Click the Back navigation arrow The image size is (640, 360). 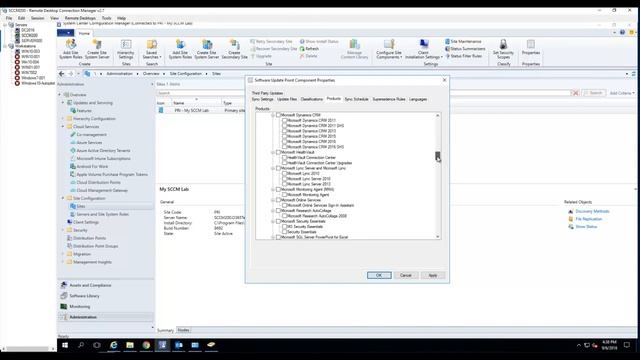click(x=62, y=74)
